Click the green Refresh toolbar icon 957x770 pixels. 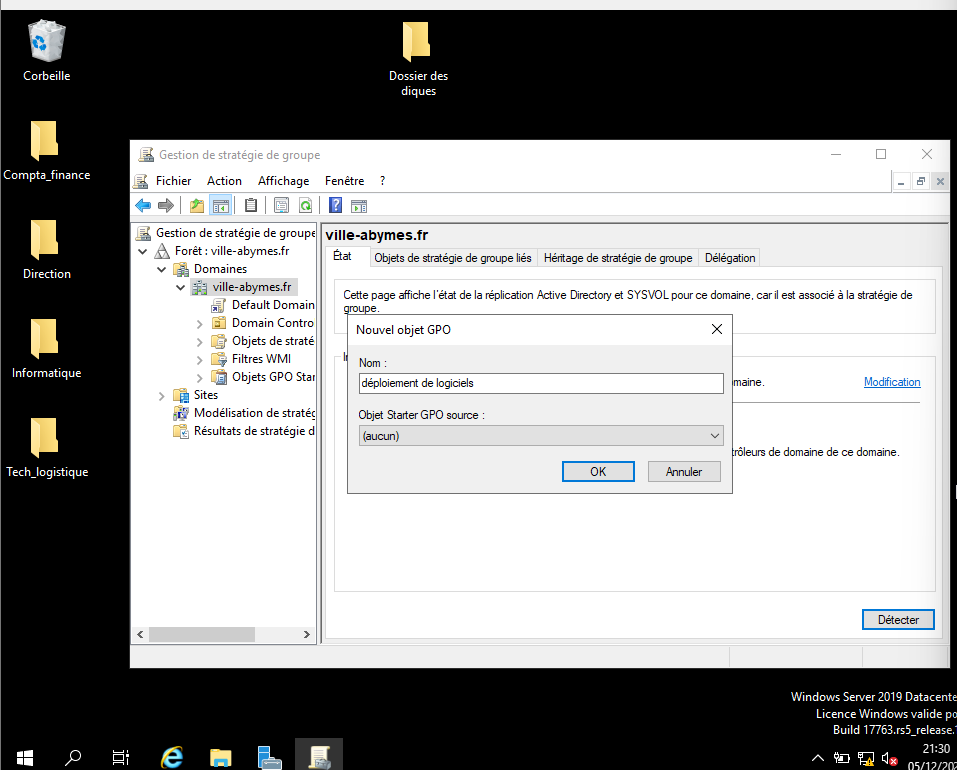tap(305, 205)
